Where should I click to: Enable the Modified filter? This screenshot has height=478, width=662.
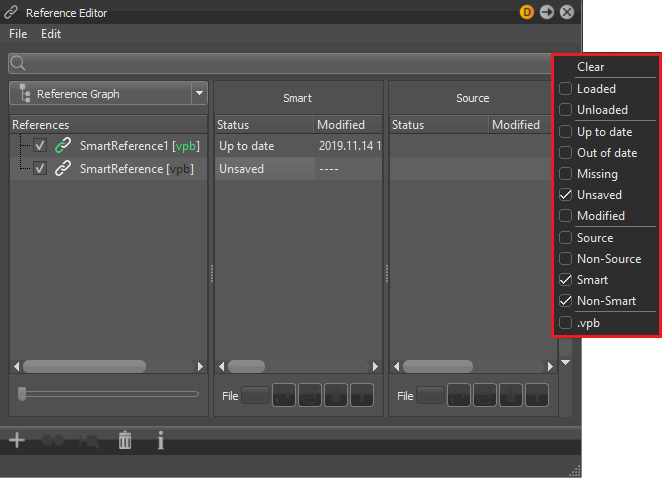pos(565,216)
